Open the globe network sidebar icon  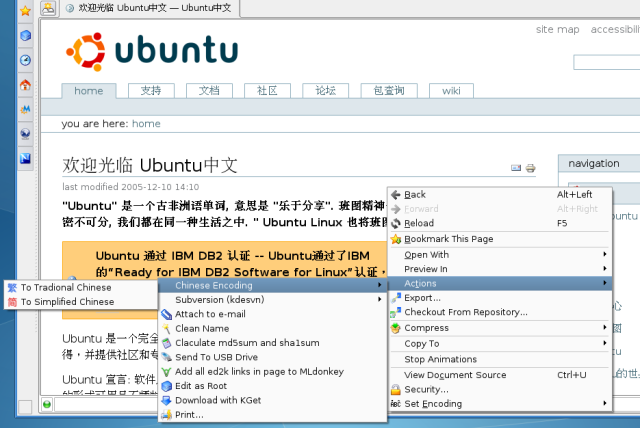click(x=25, y=133)
